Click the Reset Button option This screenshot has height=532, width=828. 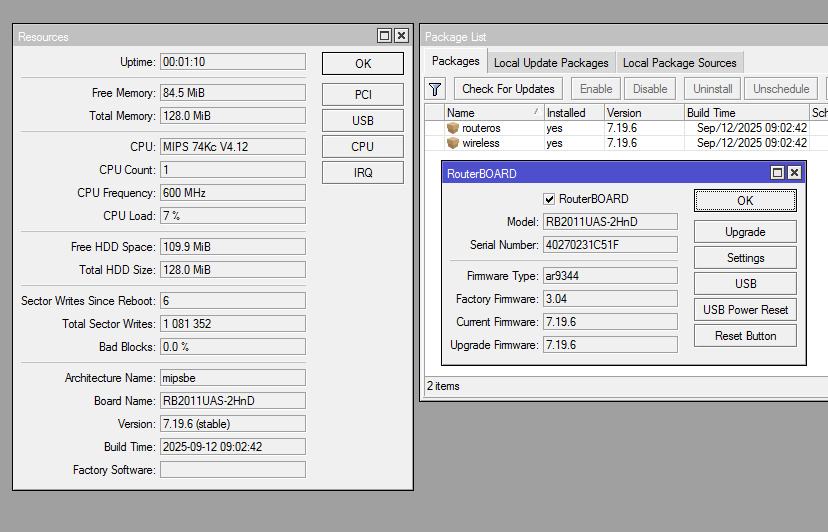point(745,335)
